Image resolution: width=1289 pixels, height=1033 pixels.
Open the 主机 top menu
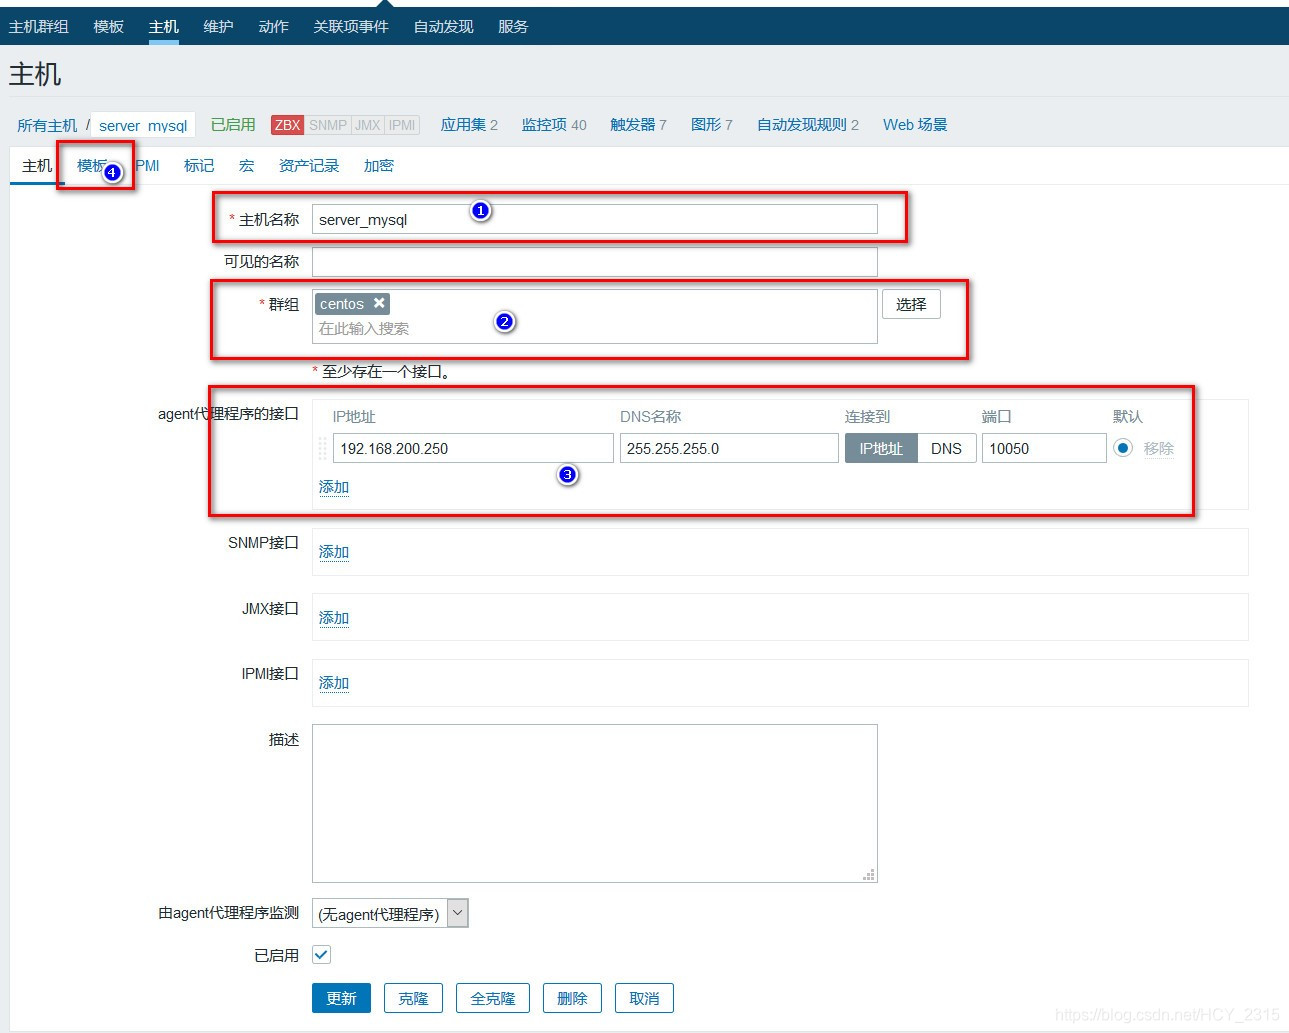tap(164, 26)
